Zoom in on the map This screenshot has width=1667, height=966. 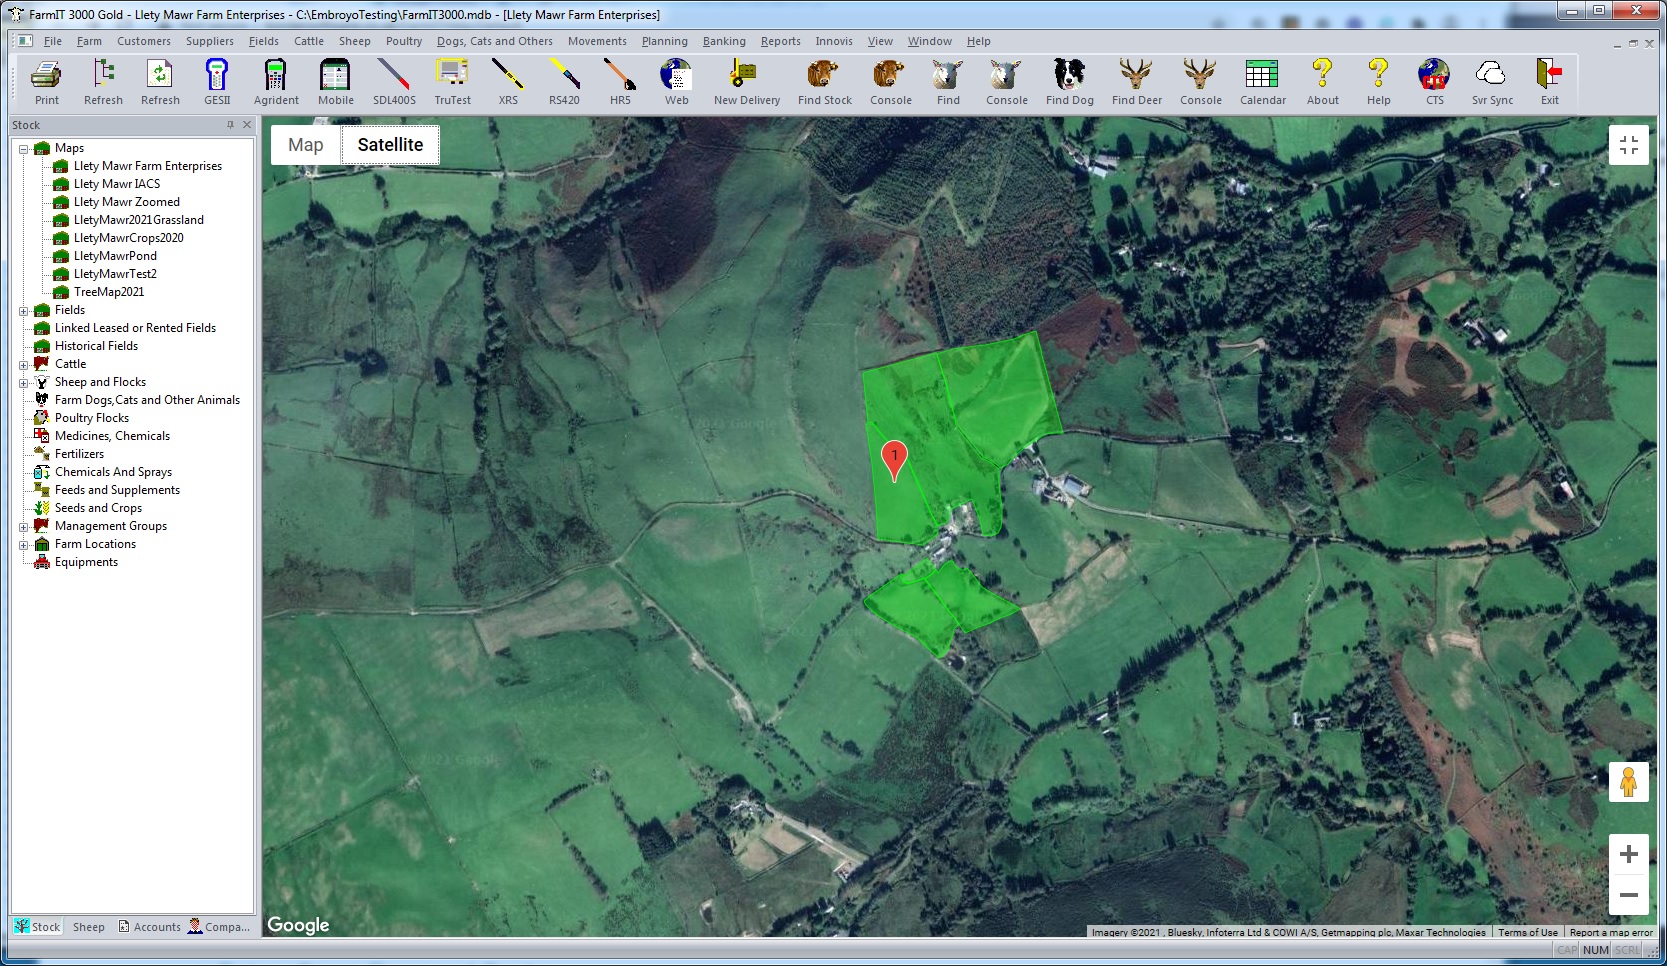tap(1628, 854)
